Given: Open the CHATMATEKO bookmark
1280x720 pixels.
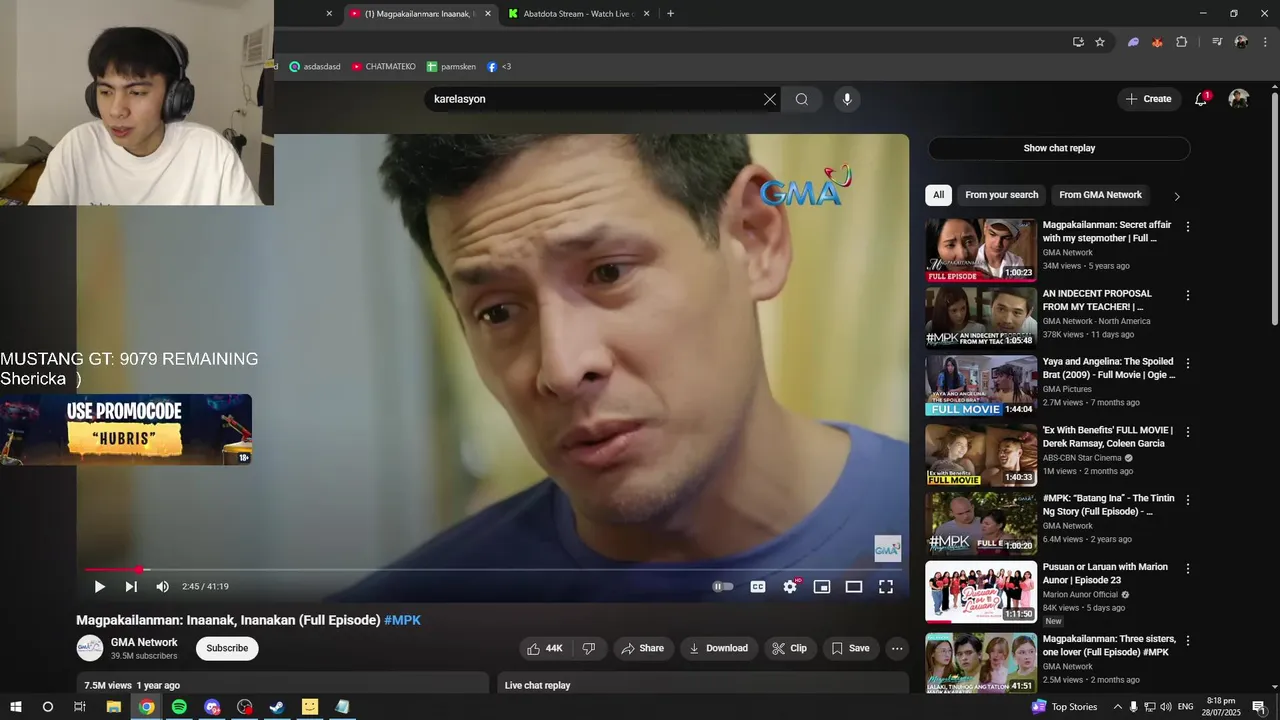Looking at the screenshot, I should pos(383,67).
